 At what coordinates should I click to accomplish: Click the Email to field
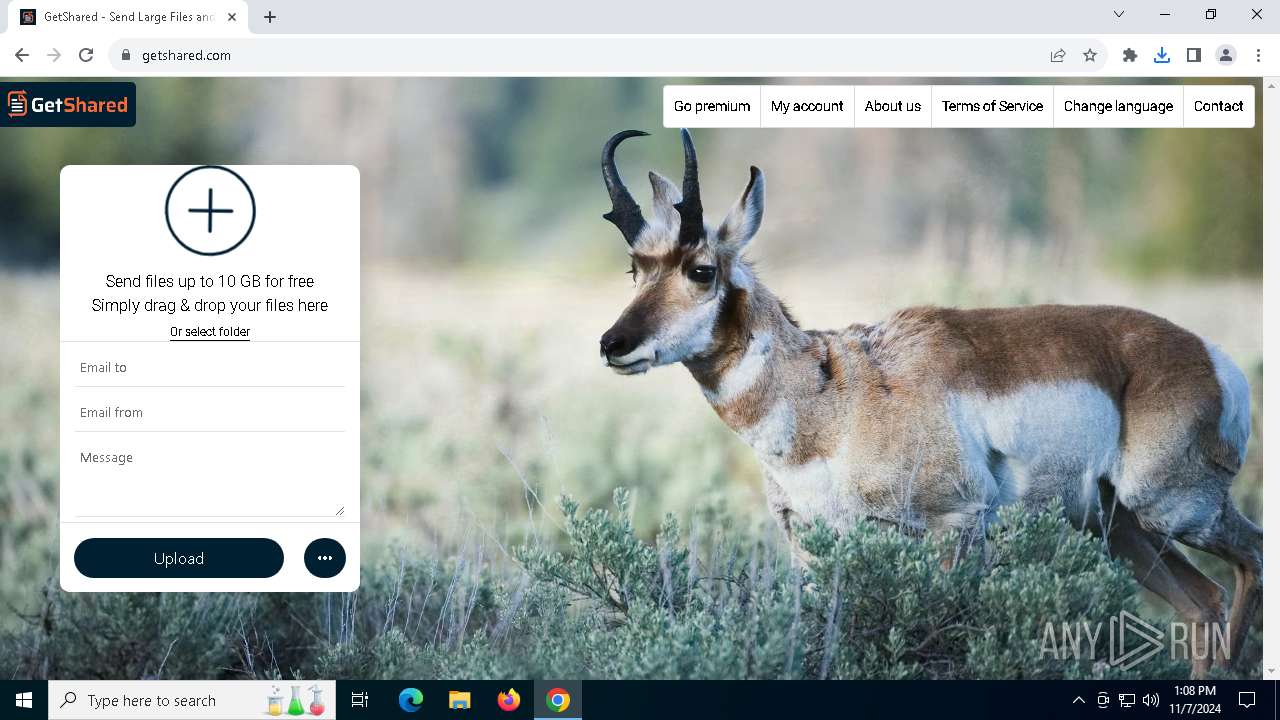coord(210,367)
